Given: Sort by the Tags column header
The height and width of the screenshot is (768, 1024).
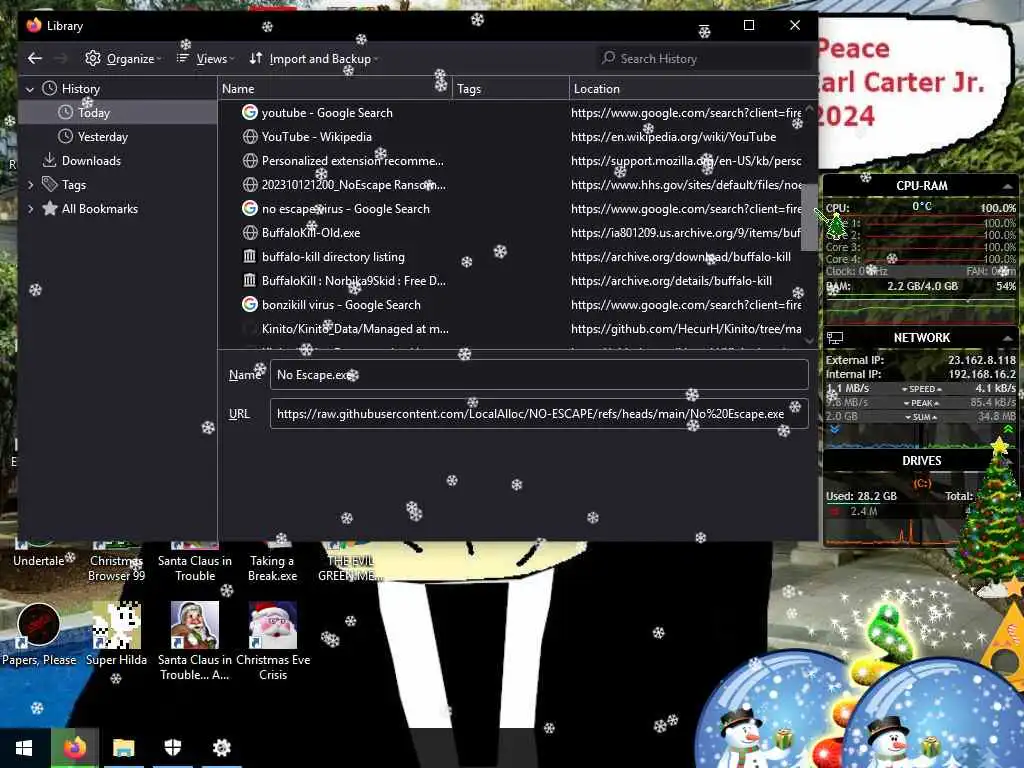Looking at the screenshot, I should click(510, 89).
